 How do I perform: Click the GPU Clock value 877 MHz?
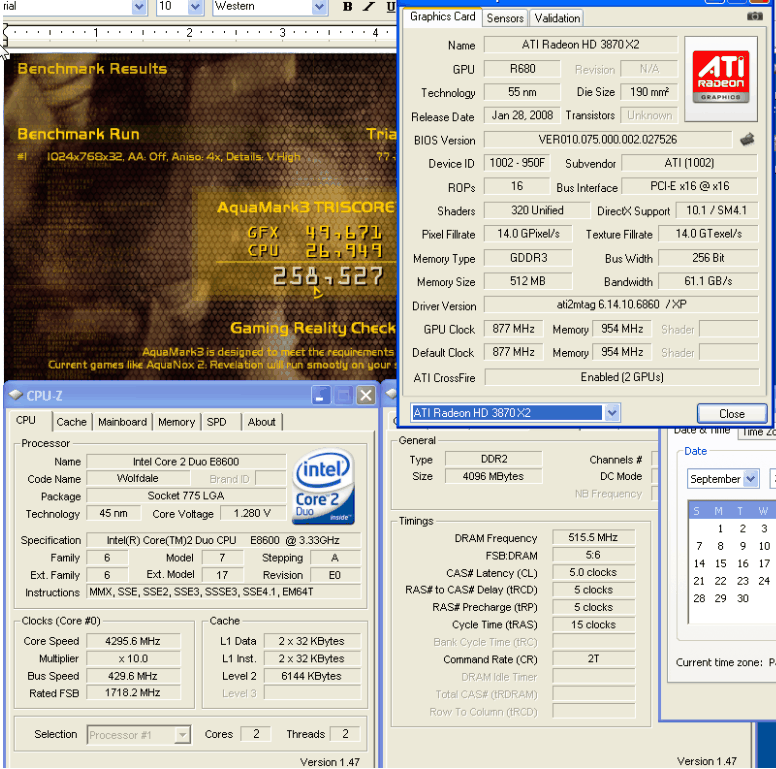coord(513,329)
